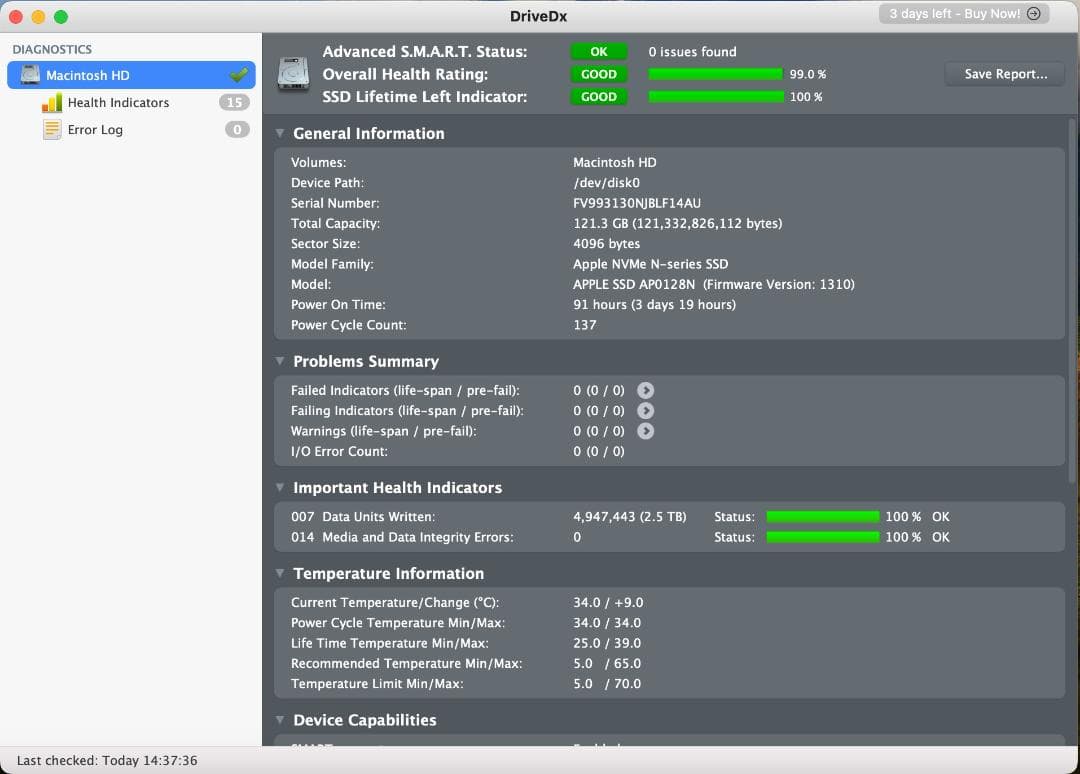
Task: Select Health Indicators in the Diagnostics sidebar
Action: click(x=118, y=102)
